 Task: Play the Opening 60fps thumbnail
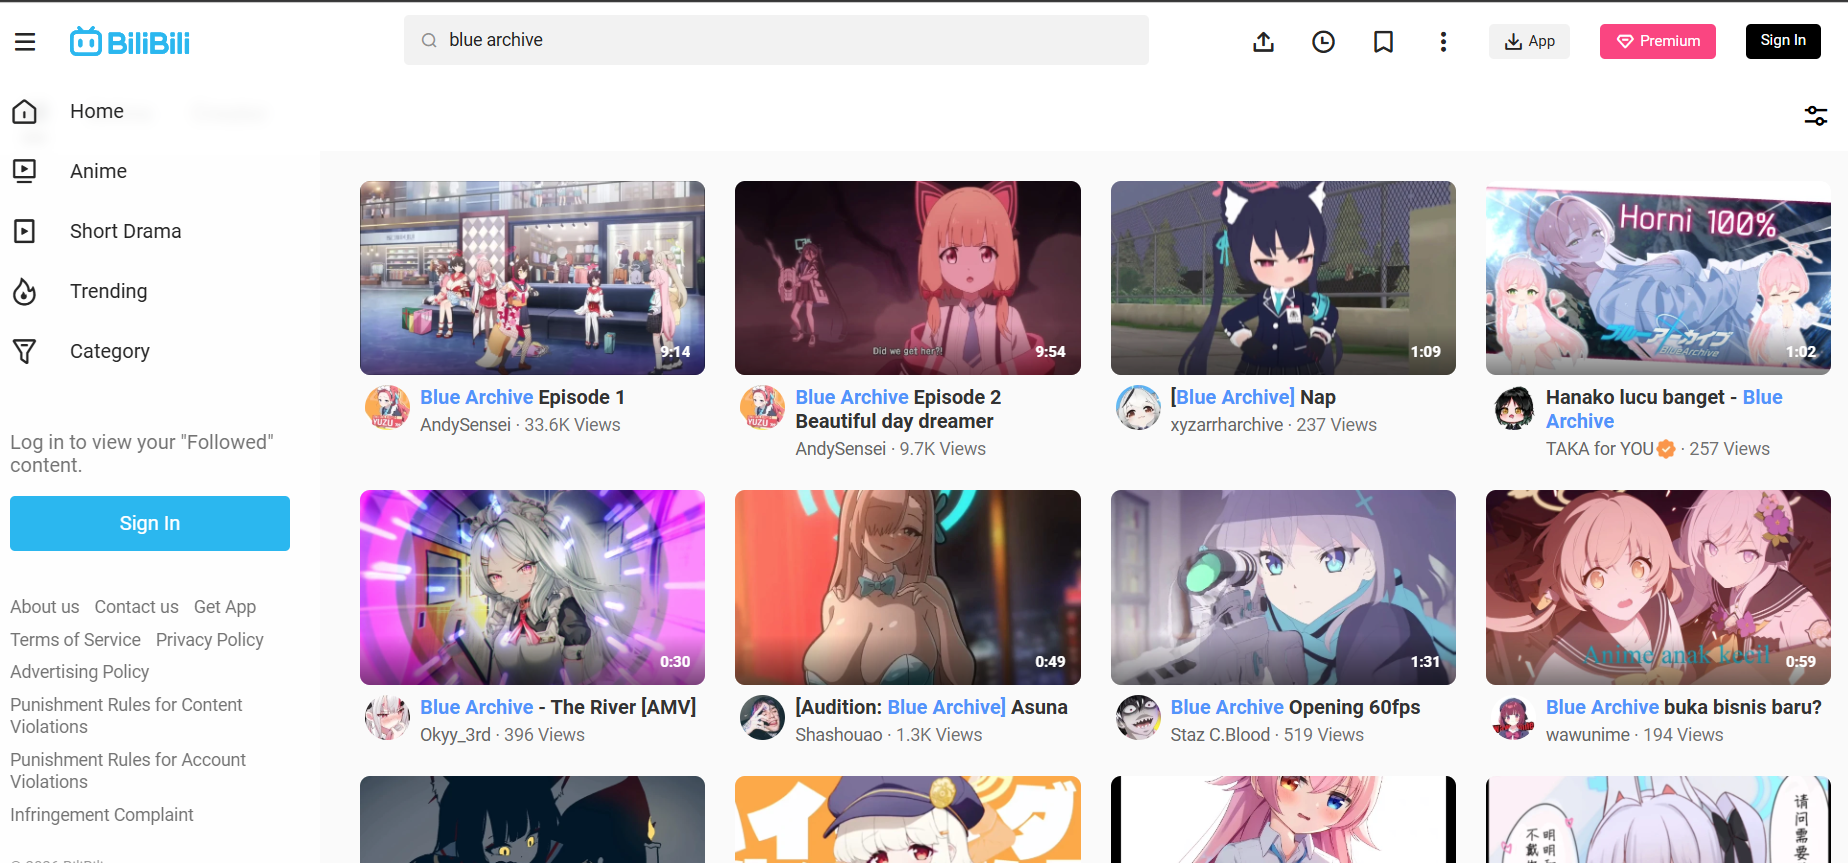coord(1283,587)
